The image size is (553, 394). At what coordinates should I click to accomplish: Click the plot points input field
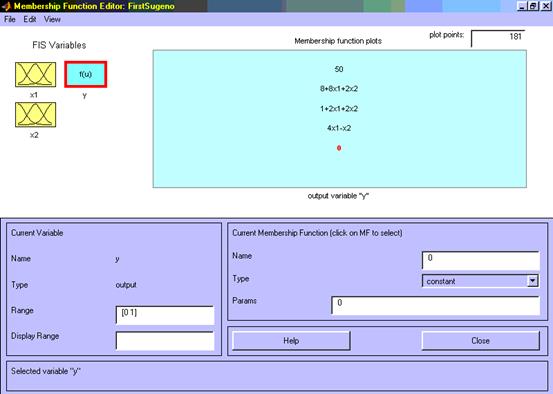pyautogui.click(x=498, y=38)
